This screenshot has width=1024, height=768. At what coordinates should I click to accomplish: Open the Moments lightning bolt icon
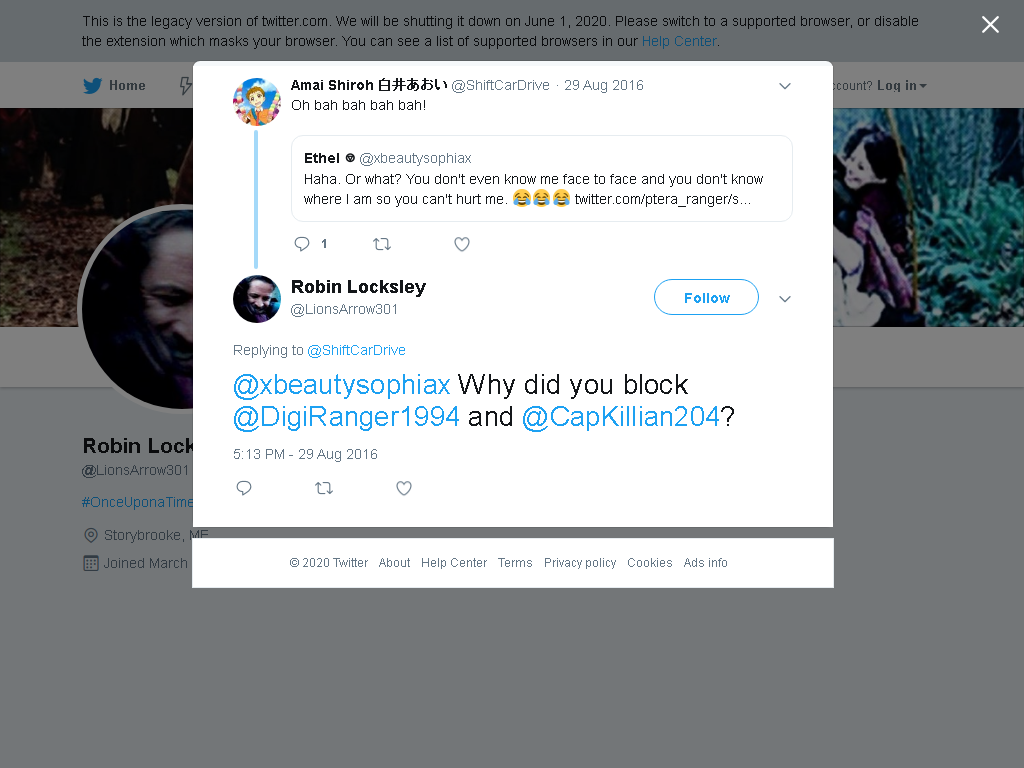click(x=186, y=86)
